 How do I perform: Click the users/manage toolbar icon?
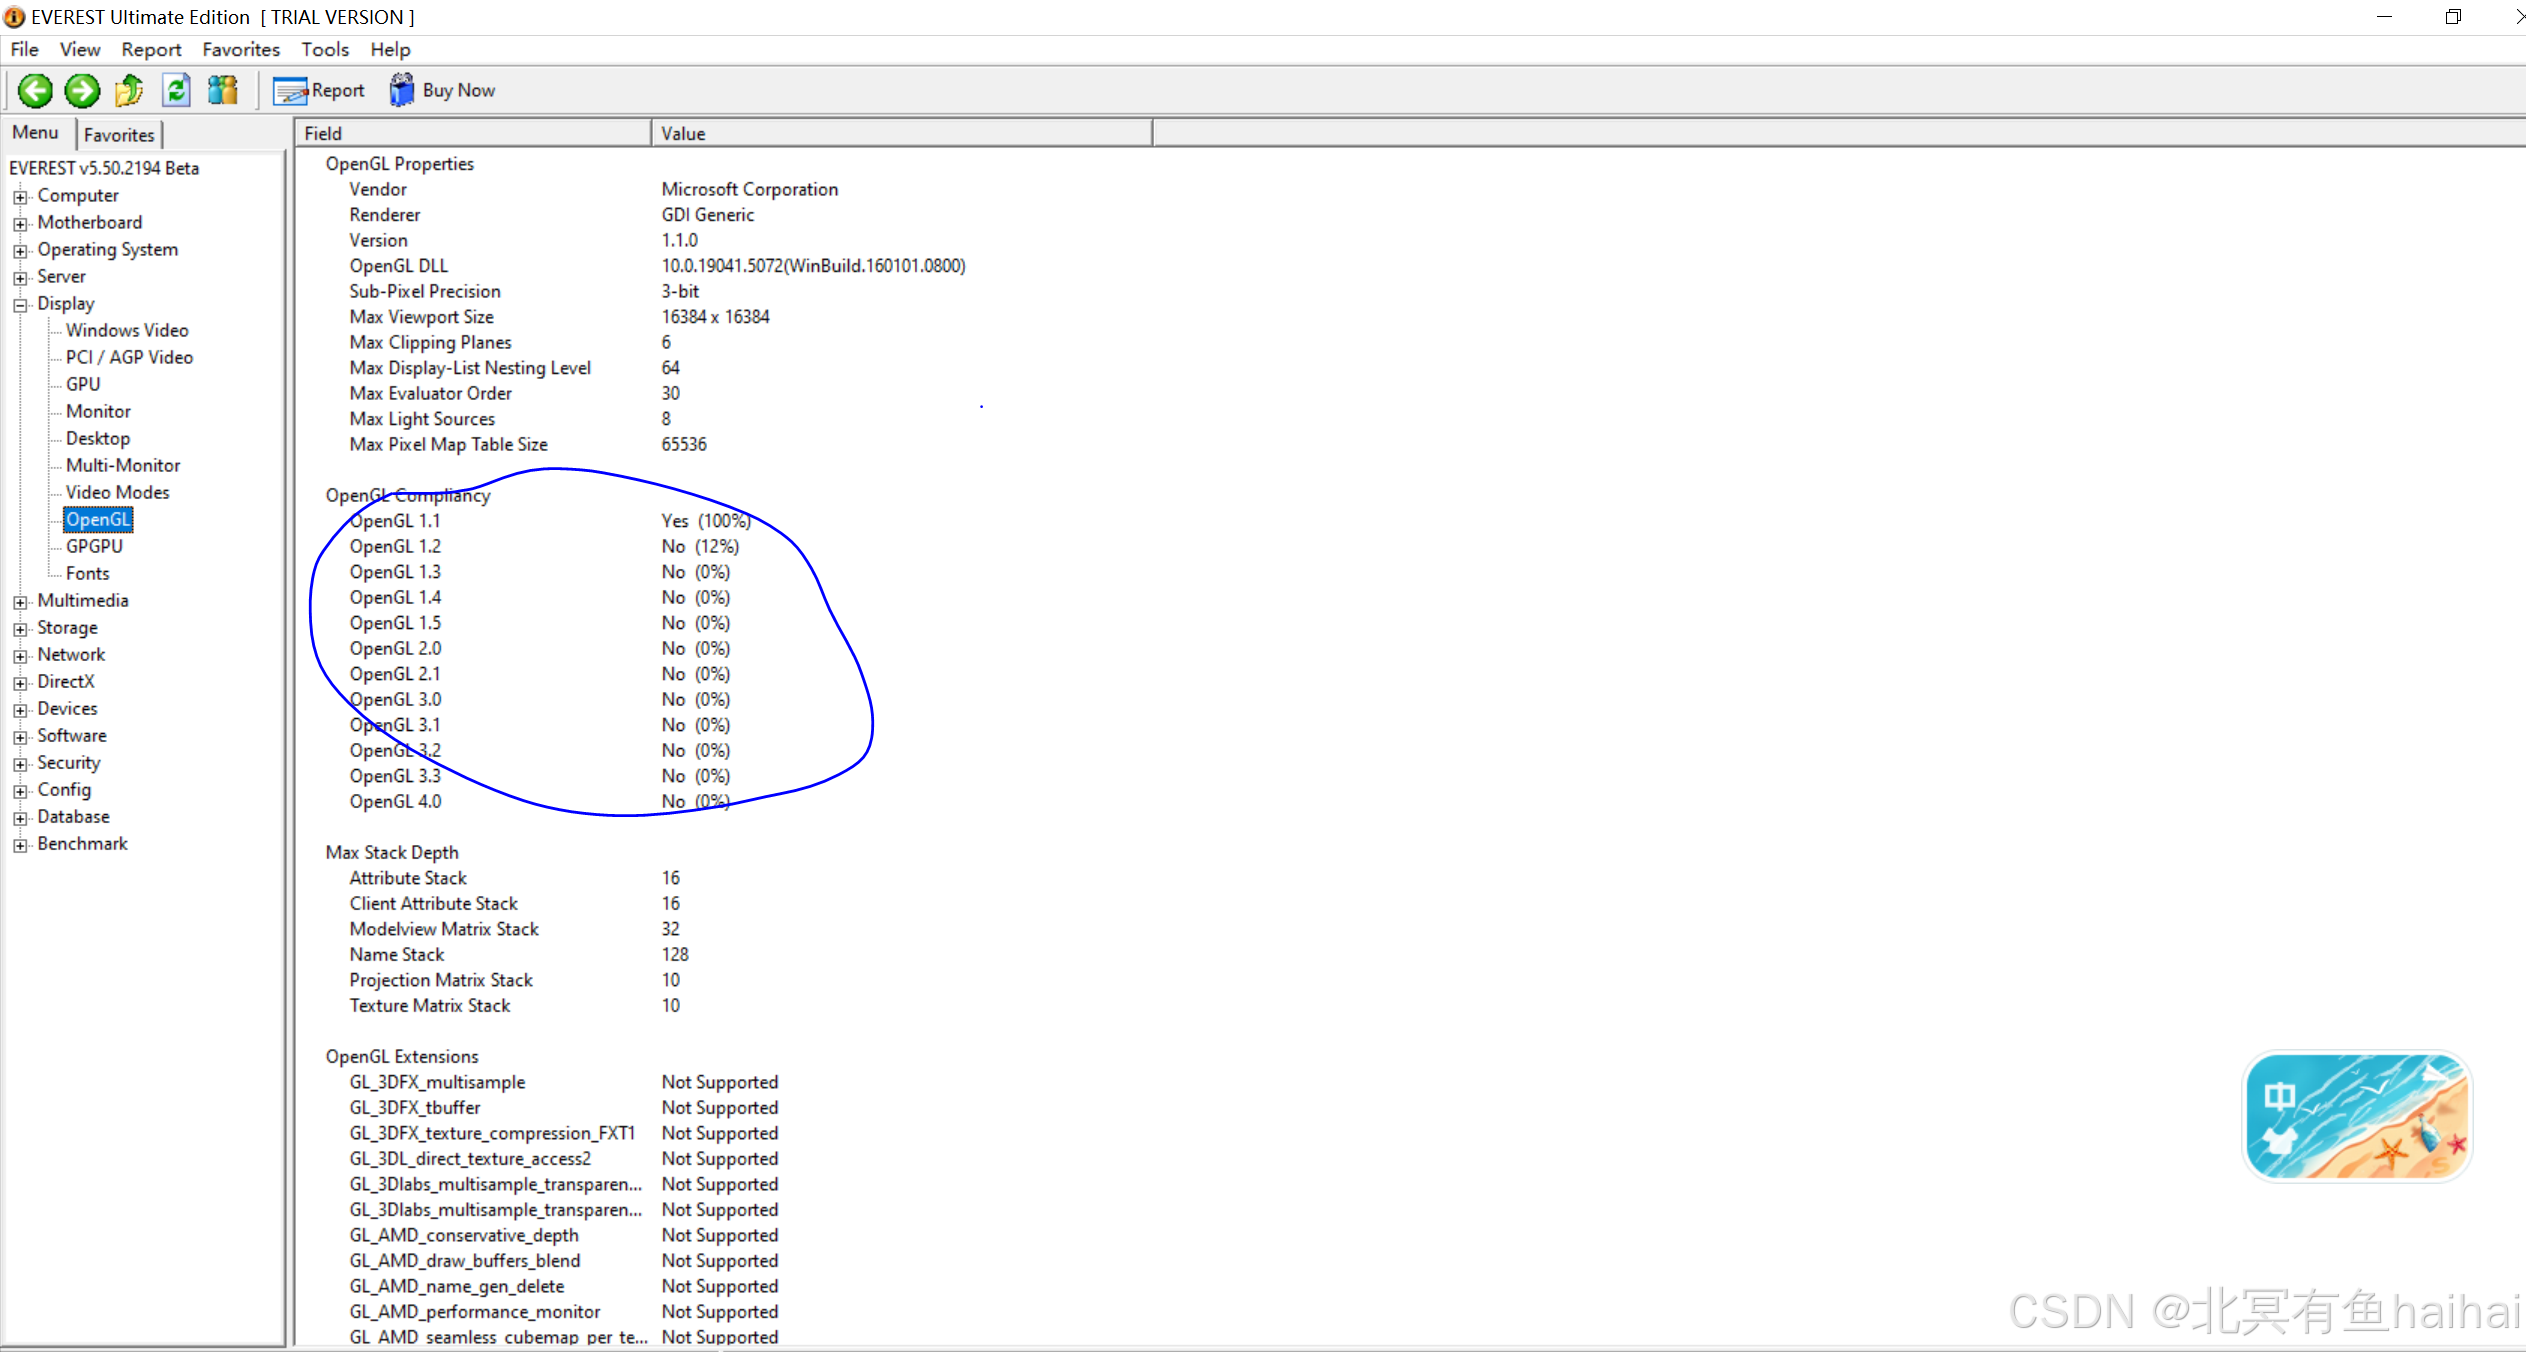point(222,91)
